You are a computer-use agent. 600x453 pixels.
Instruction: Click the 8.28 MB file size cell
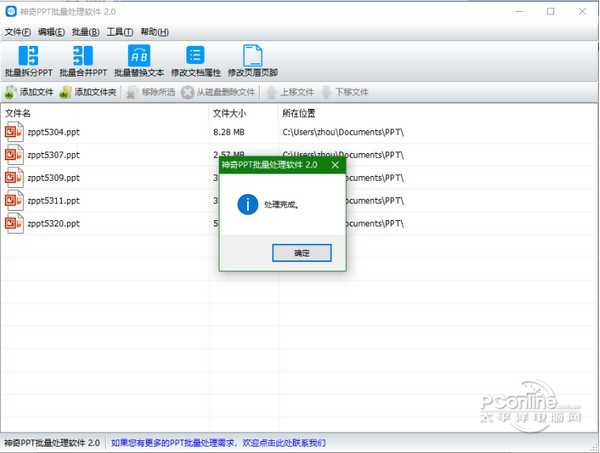tap(229, 132)
